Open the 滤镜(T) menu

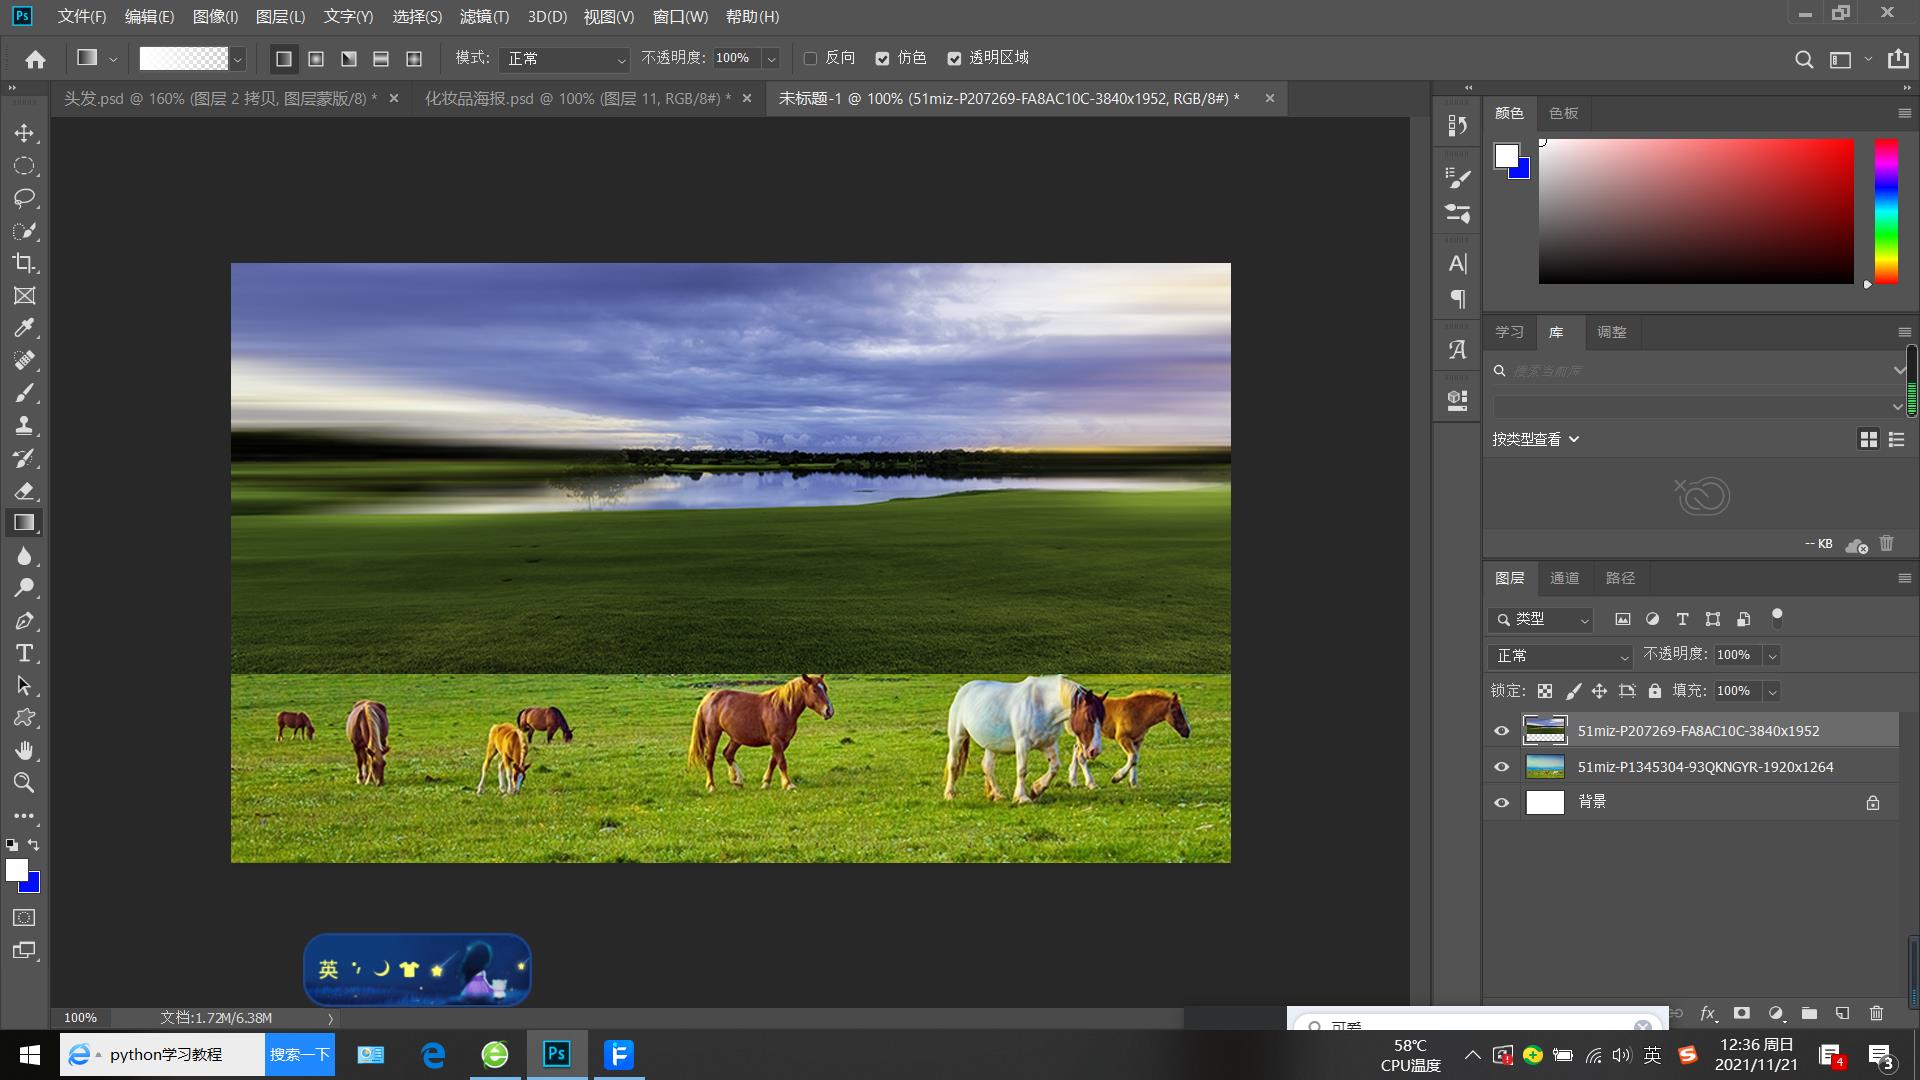tap(484, 17)
